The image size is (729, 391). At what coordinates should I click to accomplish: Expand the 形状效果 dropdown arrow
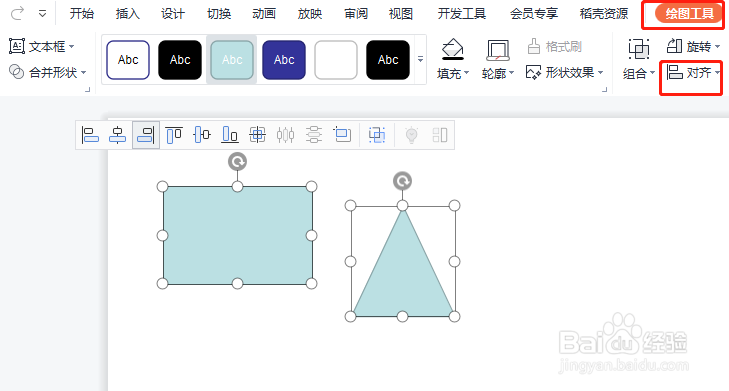coord(601,73)
